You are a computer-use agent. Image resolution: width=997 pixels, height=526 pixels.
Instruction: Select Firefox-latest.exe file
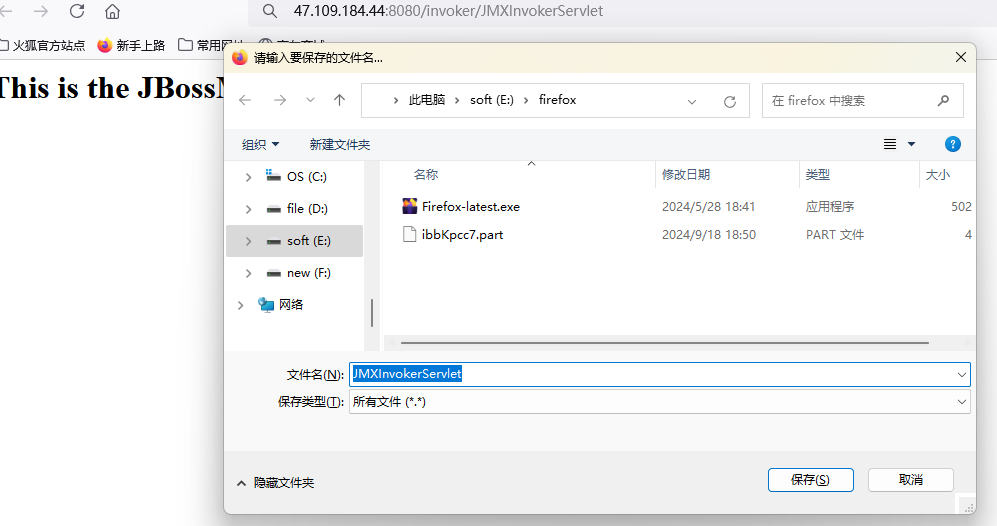tap(471, 207)
